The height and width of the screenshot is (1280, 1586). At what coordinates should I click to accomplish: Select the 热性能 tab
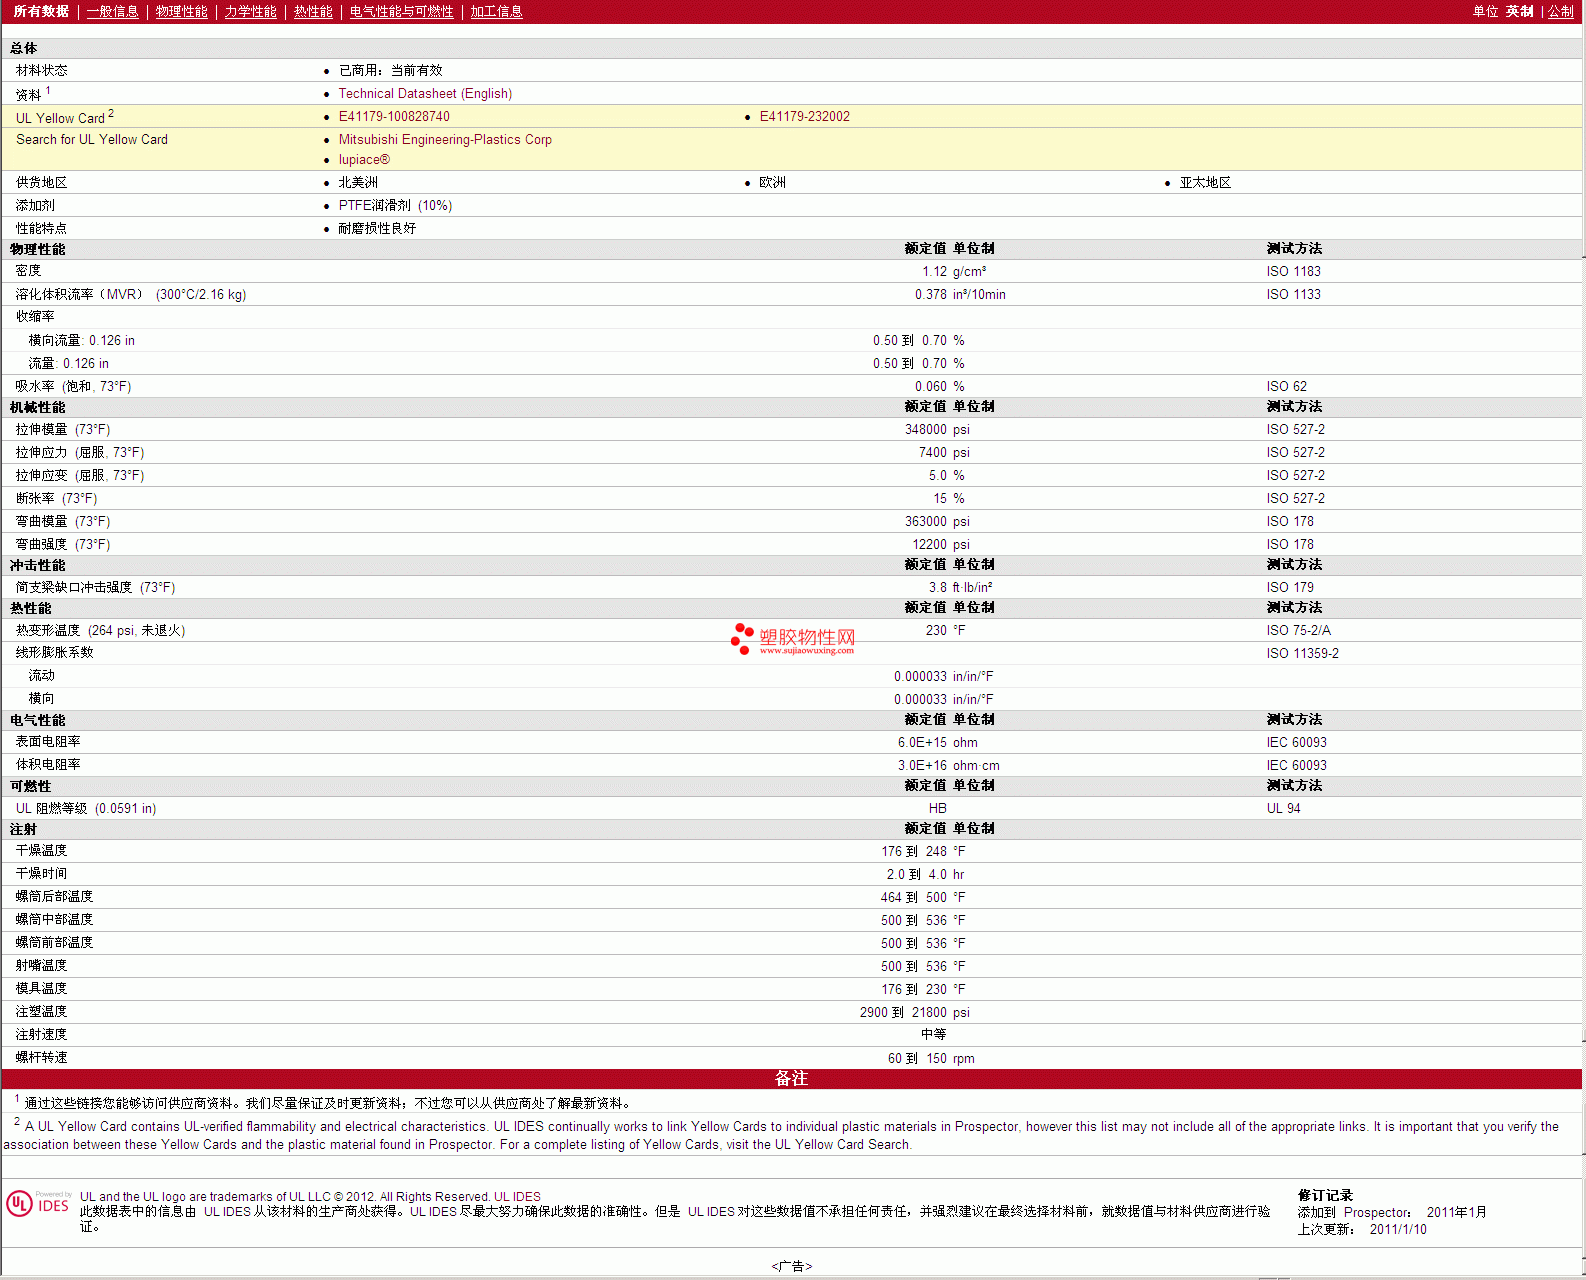coord(313,12)
